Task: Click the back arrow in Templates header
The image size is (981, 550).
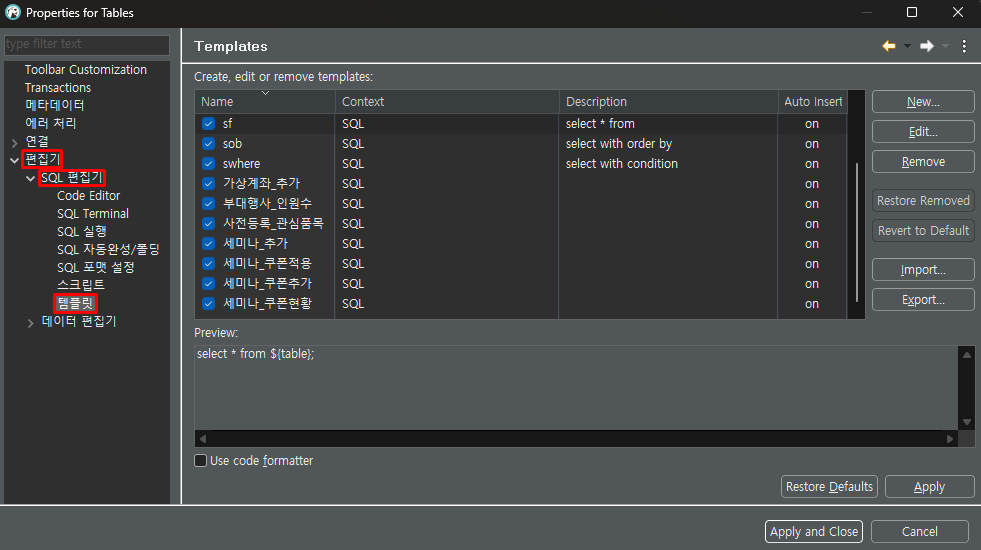Action: coord(888,46)
